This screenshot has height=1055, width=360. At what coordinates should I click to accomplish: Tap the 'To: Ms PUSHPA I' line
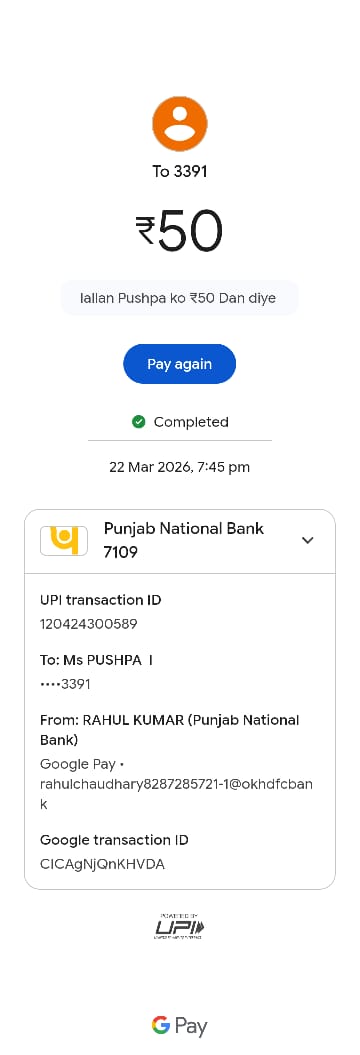click(x=96, y=660)
